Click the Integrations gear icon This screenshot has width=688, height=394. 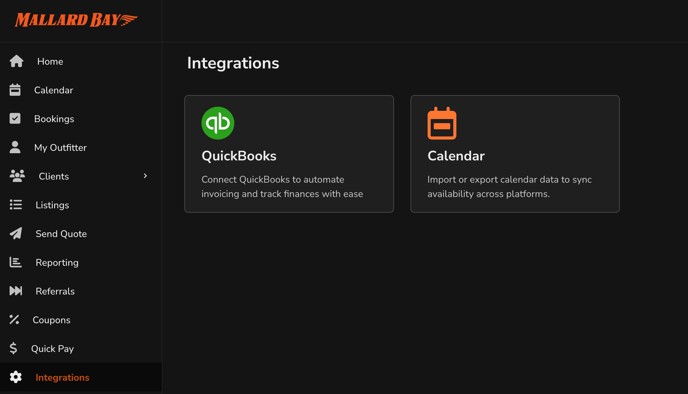[16, 377]
